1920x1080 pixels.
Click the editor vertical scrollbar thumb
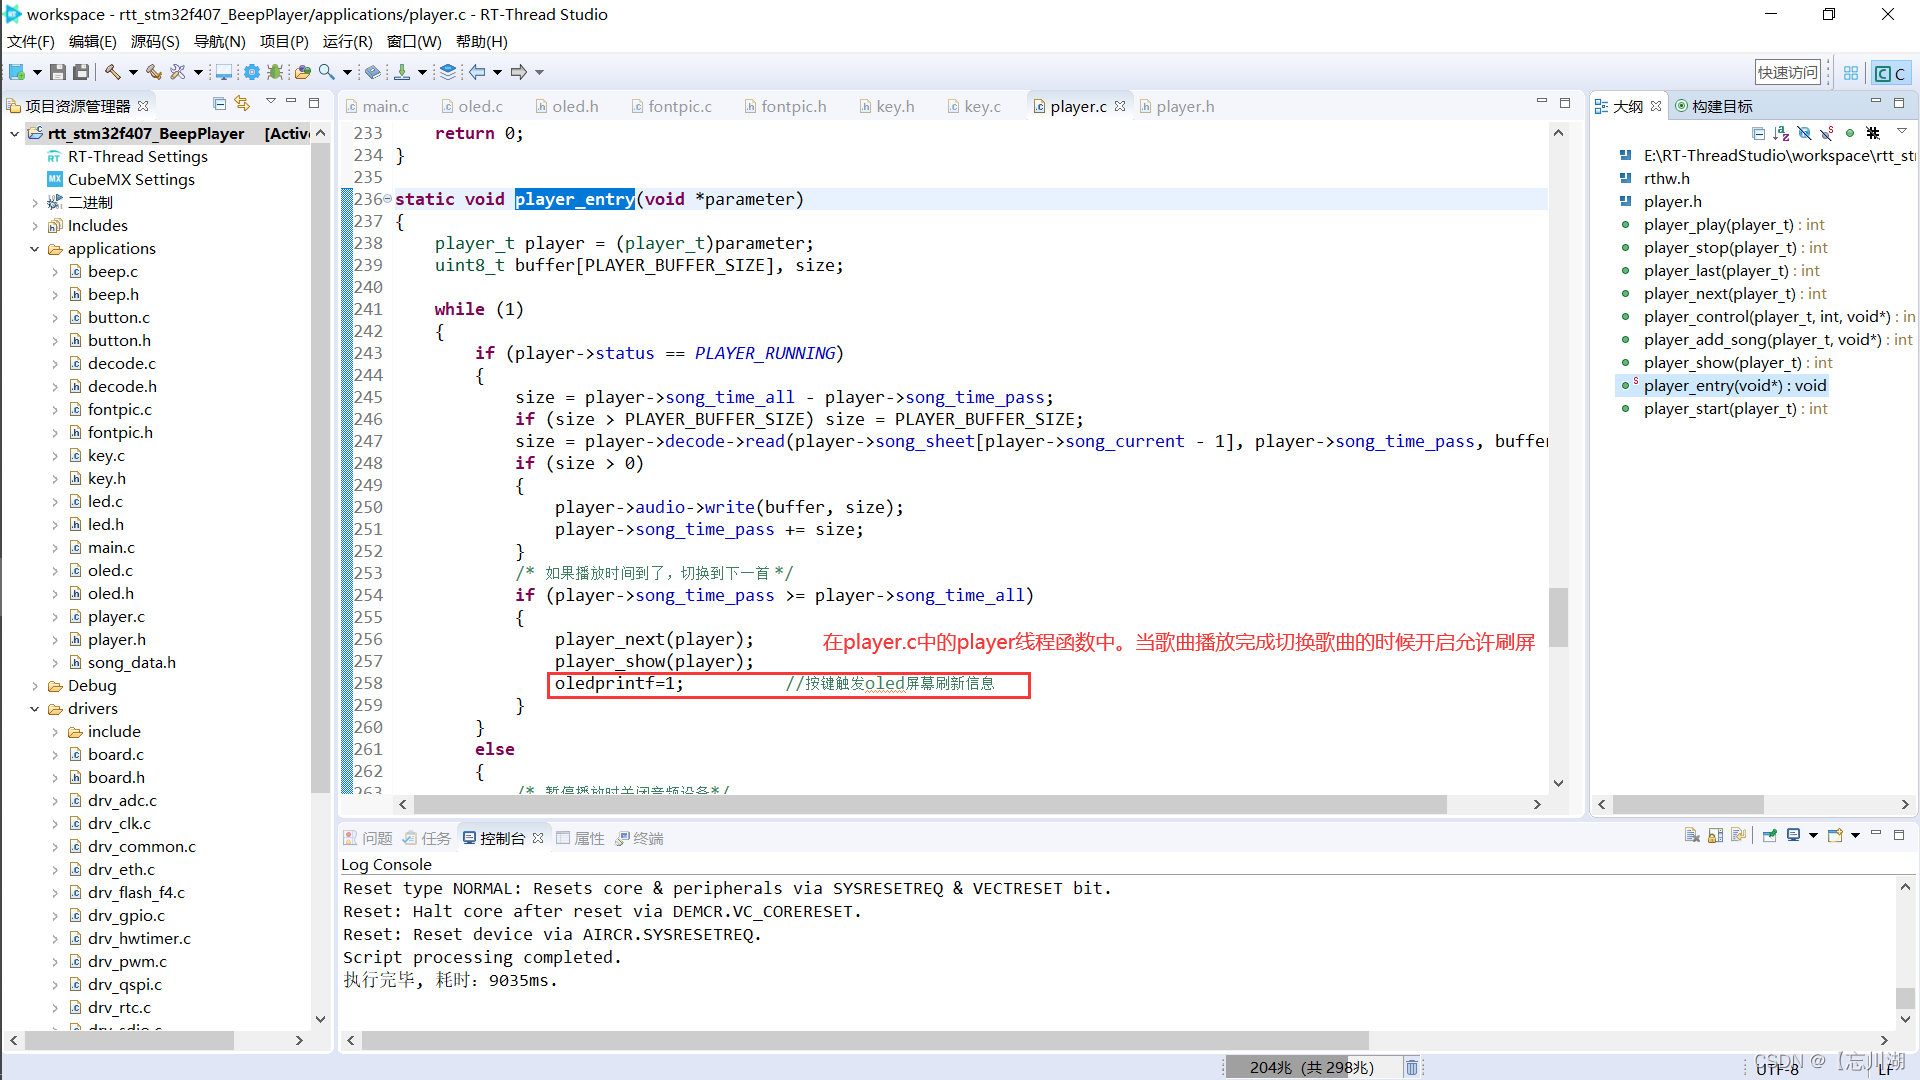[x=1558, y=618]
